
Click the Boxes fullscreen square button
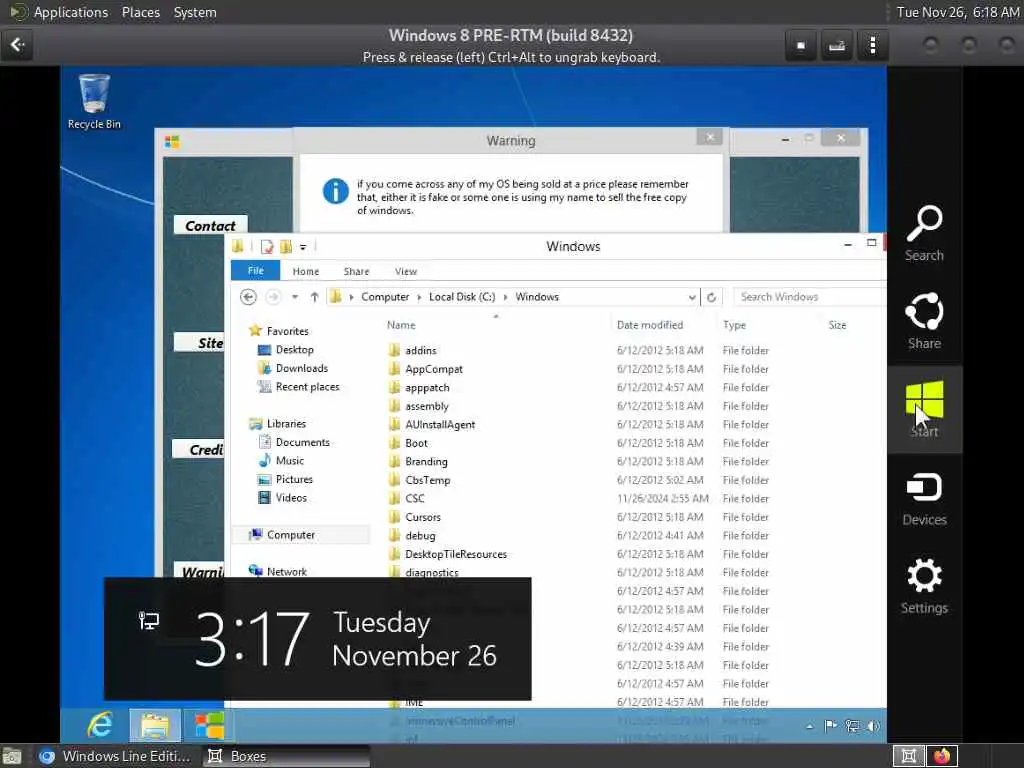click(x=801, y=46)
